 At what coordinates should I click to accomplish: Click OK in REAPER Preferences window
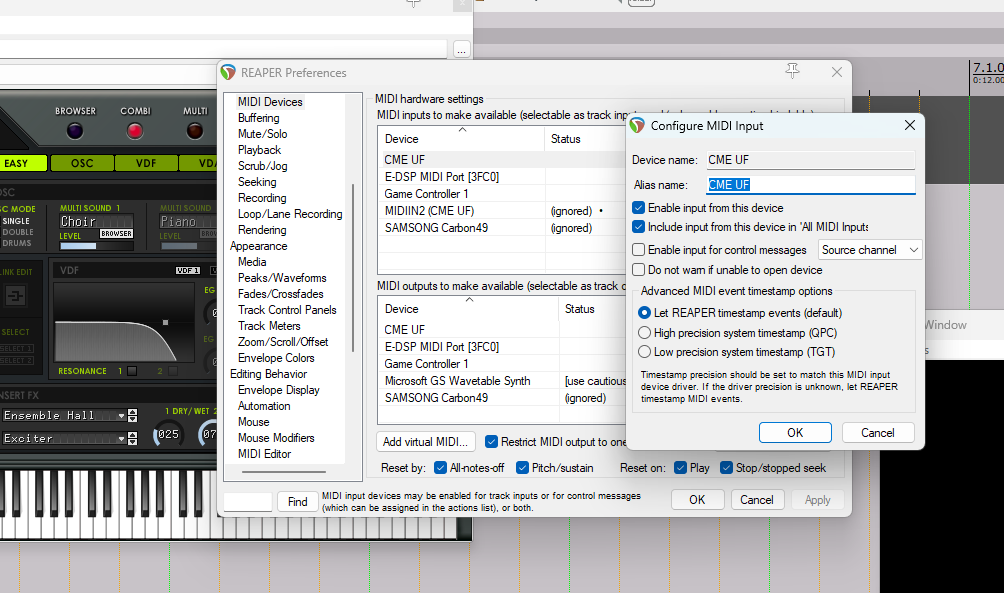[697, 500]
